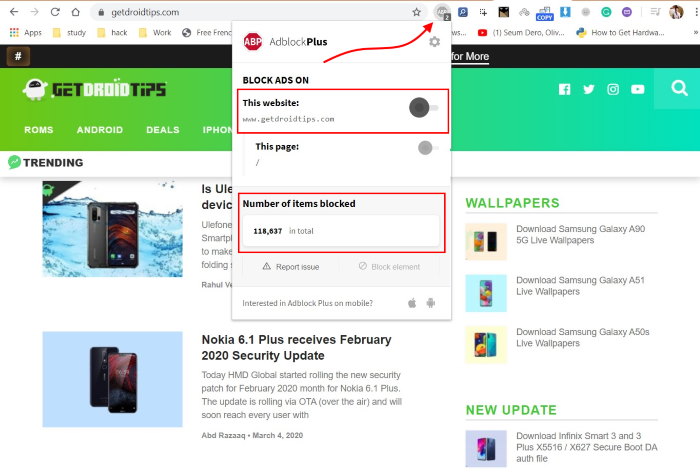
Task: Open the Seum Dero YouTube bookmark
Action: point(521,33)
